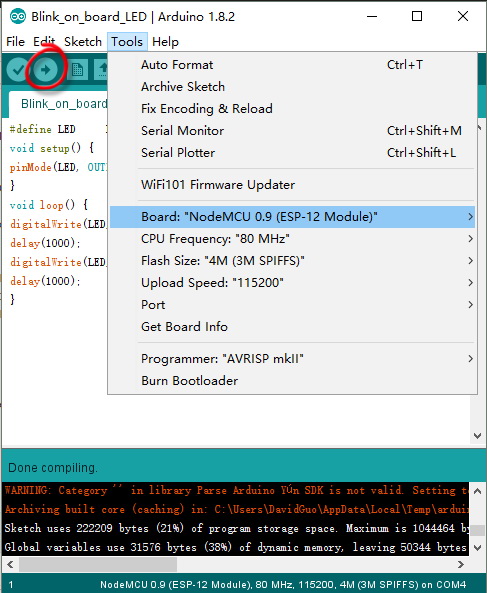Select Get Board Info
487x593 pixels.
(292, 326)
